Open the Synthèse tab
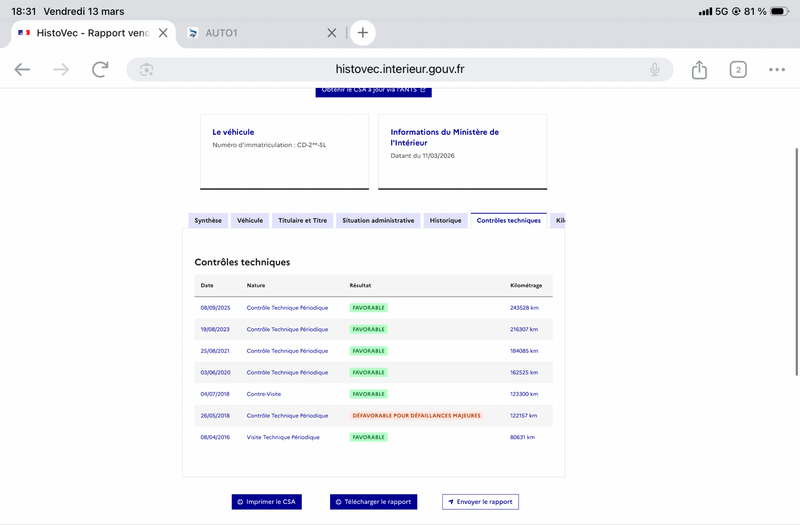This screenshot has width=800, height=525. tap(208, 220)
